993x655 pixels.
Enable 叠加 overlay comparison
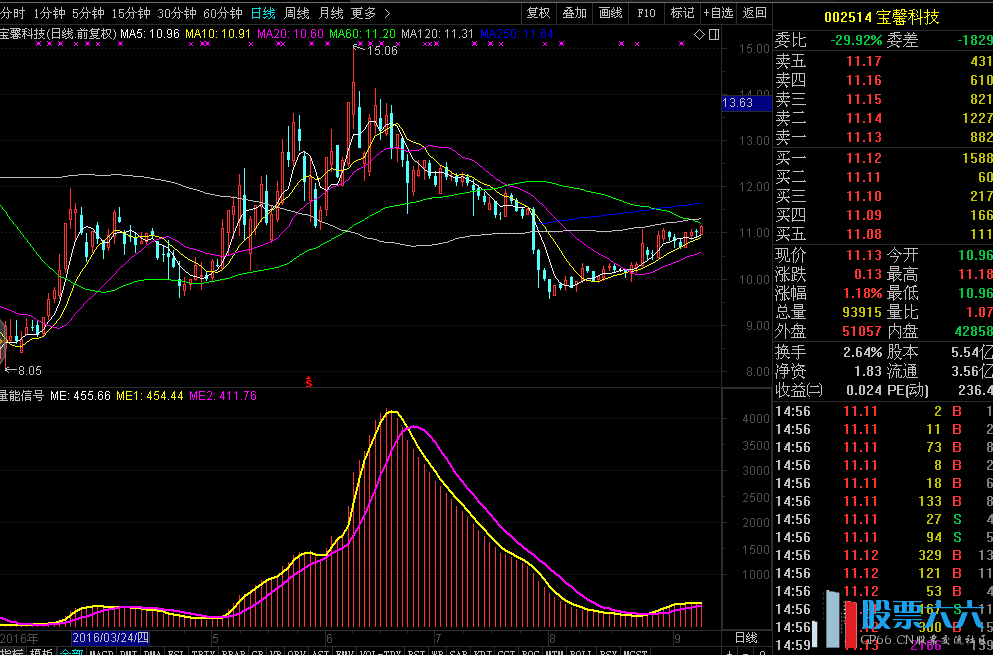[574, 13]
